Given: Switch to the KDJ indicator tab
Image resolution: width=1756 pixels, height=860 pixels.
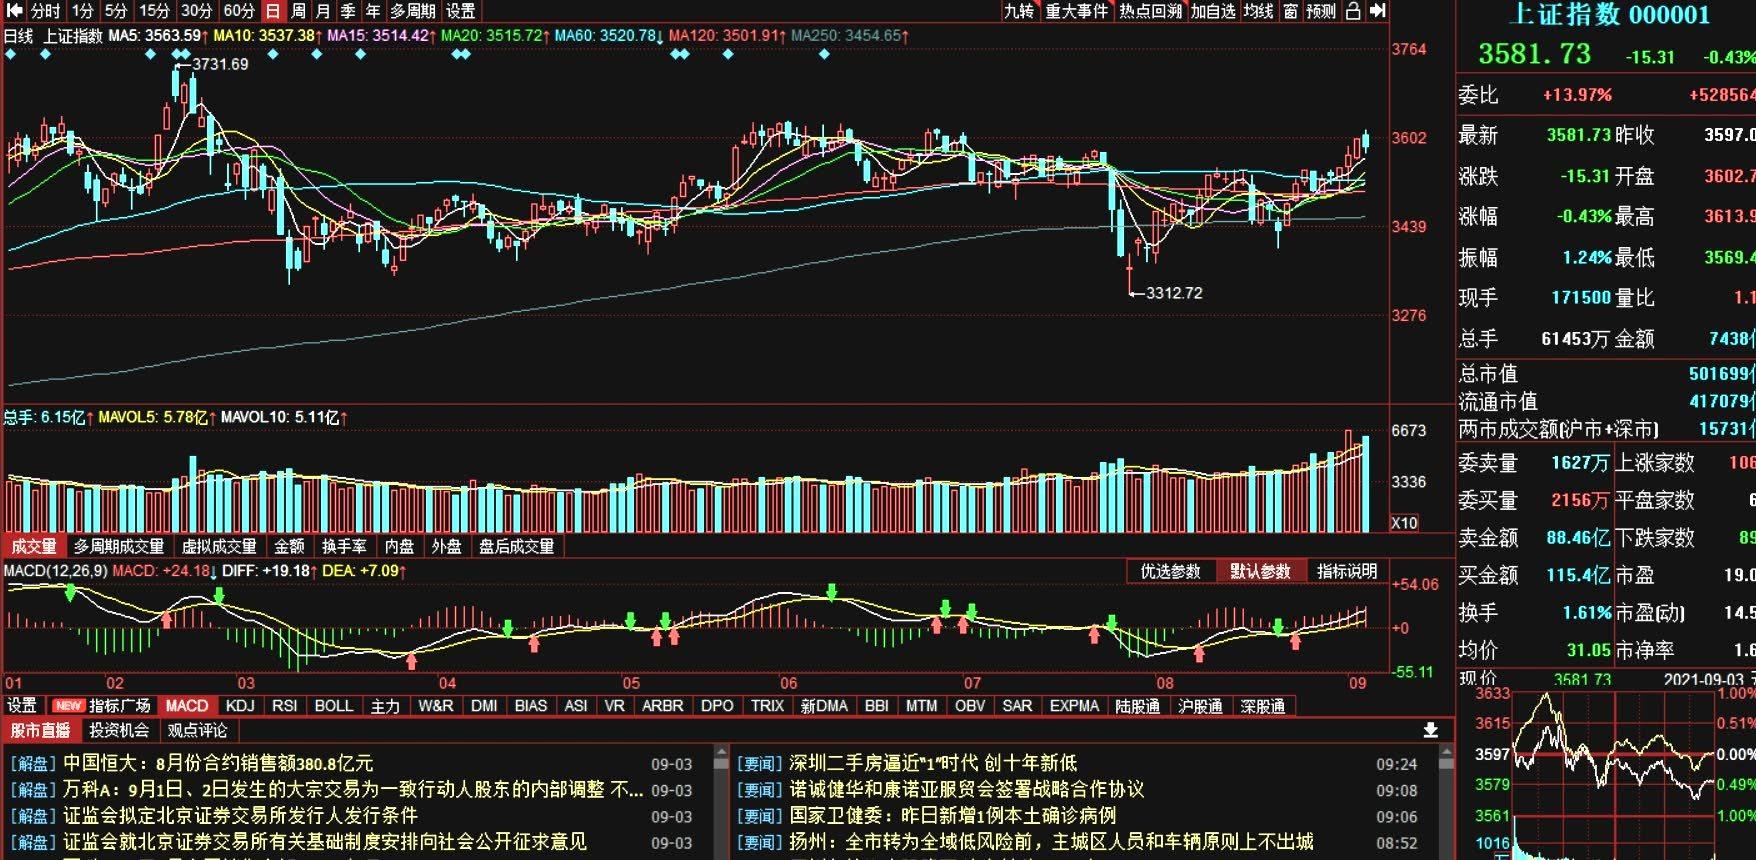Looking at the screenshot, I should click(240, 706).
